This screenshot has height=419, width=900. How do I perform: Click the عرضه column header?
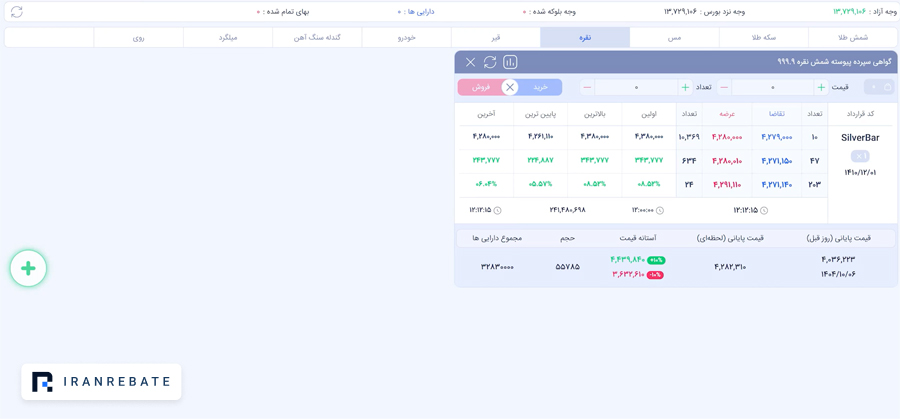pos(727,114)
